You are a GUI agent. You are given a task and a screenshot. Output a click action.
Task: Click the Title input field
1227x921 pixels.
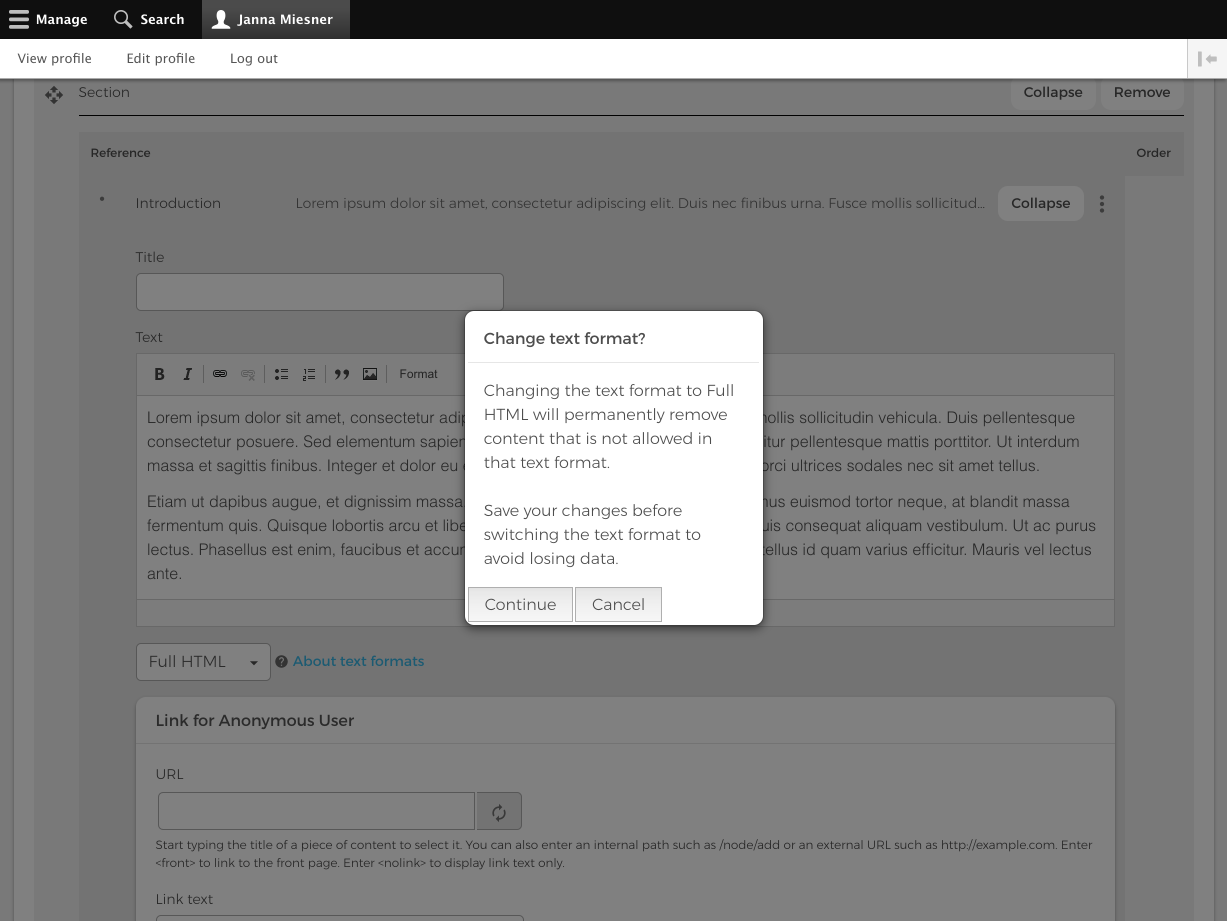[320, 292]
